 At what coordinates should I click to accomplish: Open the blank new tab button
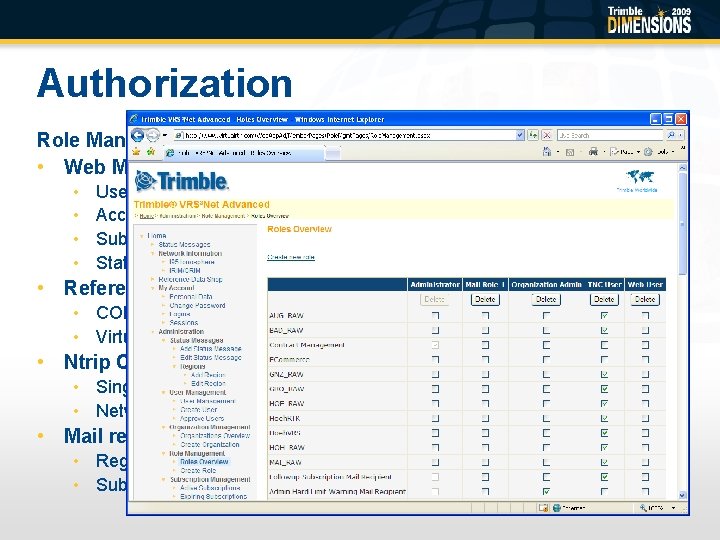pyautogui.click(x=333, y=153)
